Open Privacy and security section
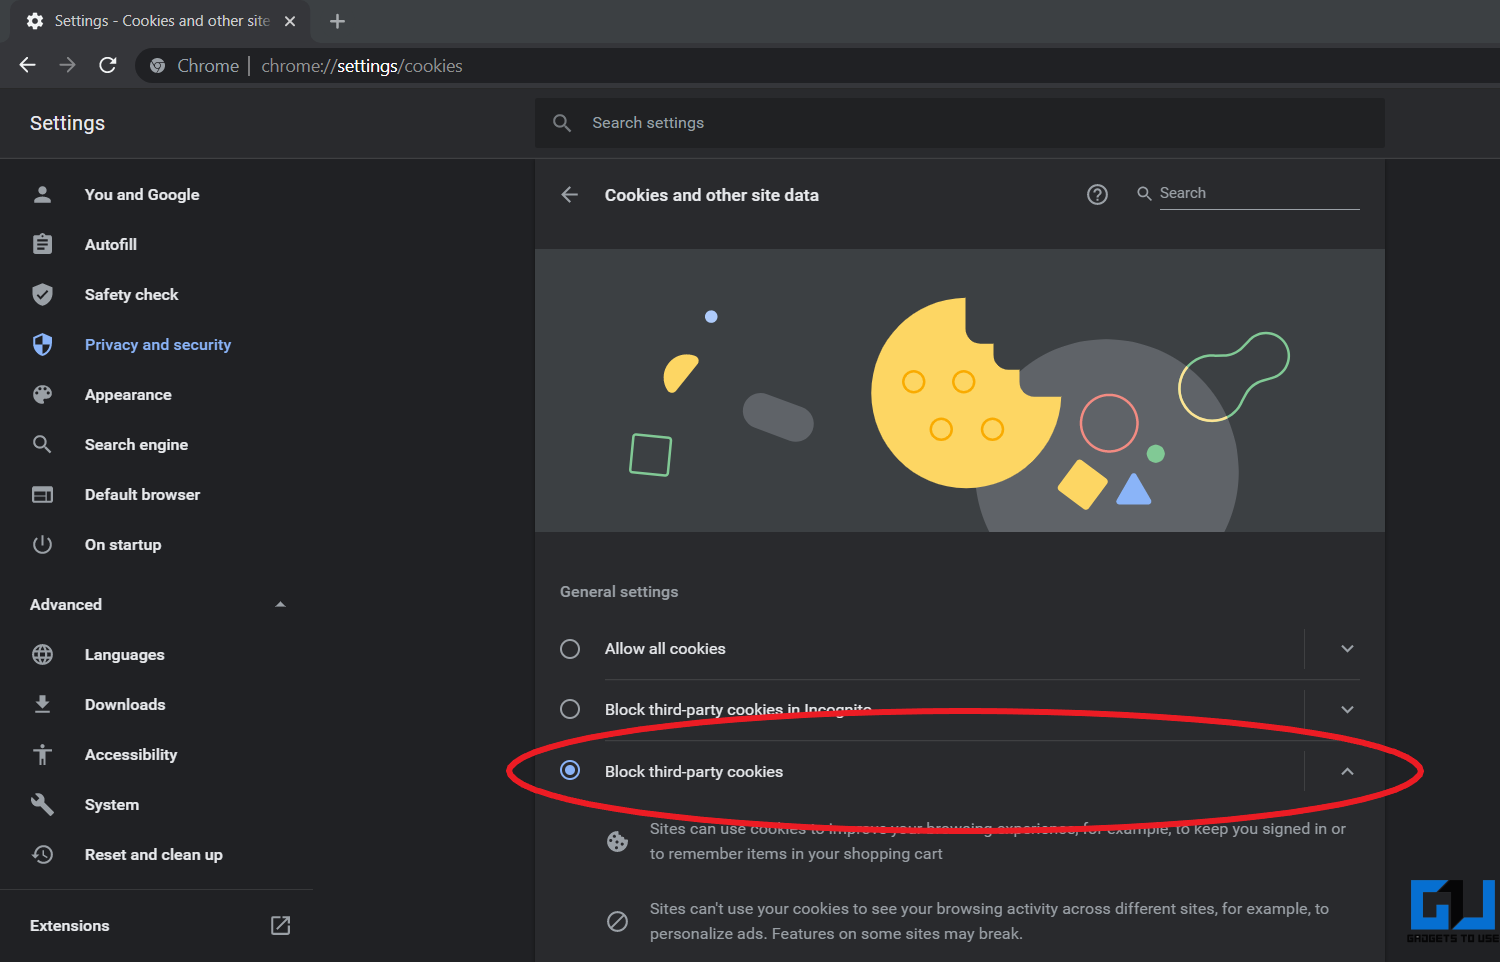Image resolution: width=1500 pixels, height=962 pixels. [x=158, y=345]
